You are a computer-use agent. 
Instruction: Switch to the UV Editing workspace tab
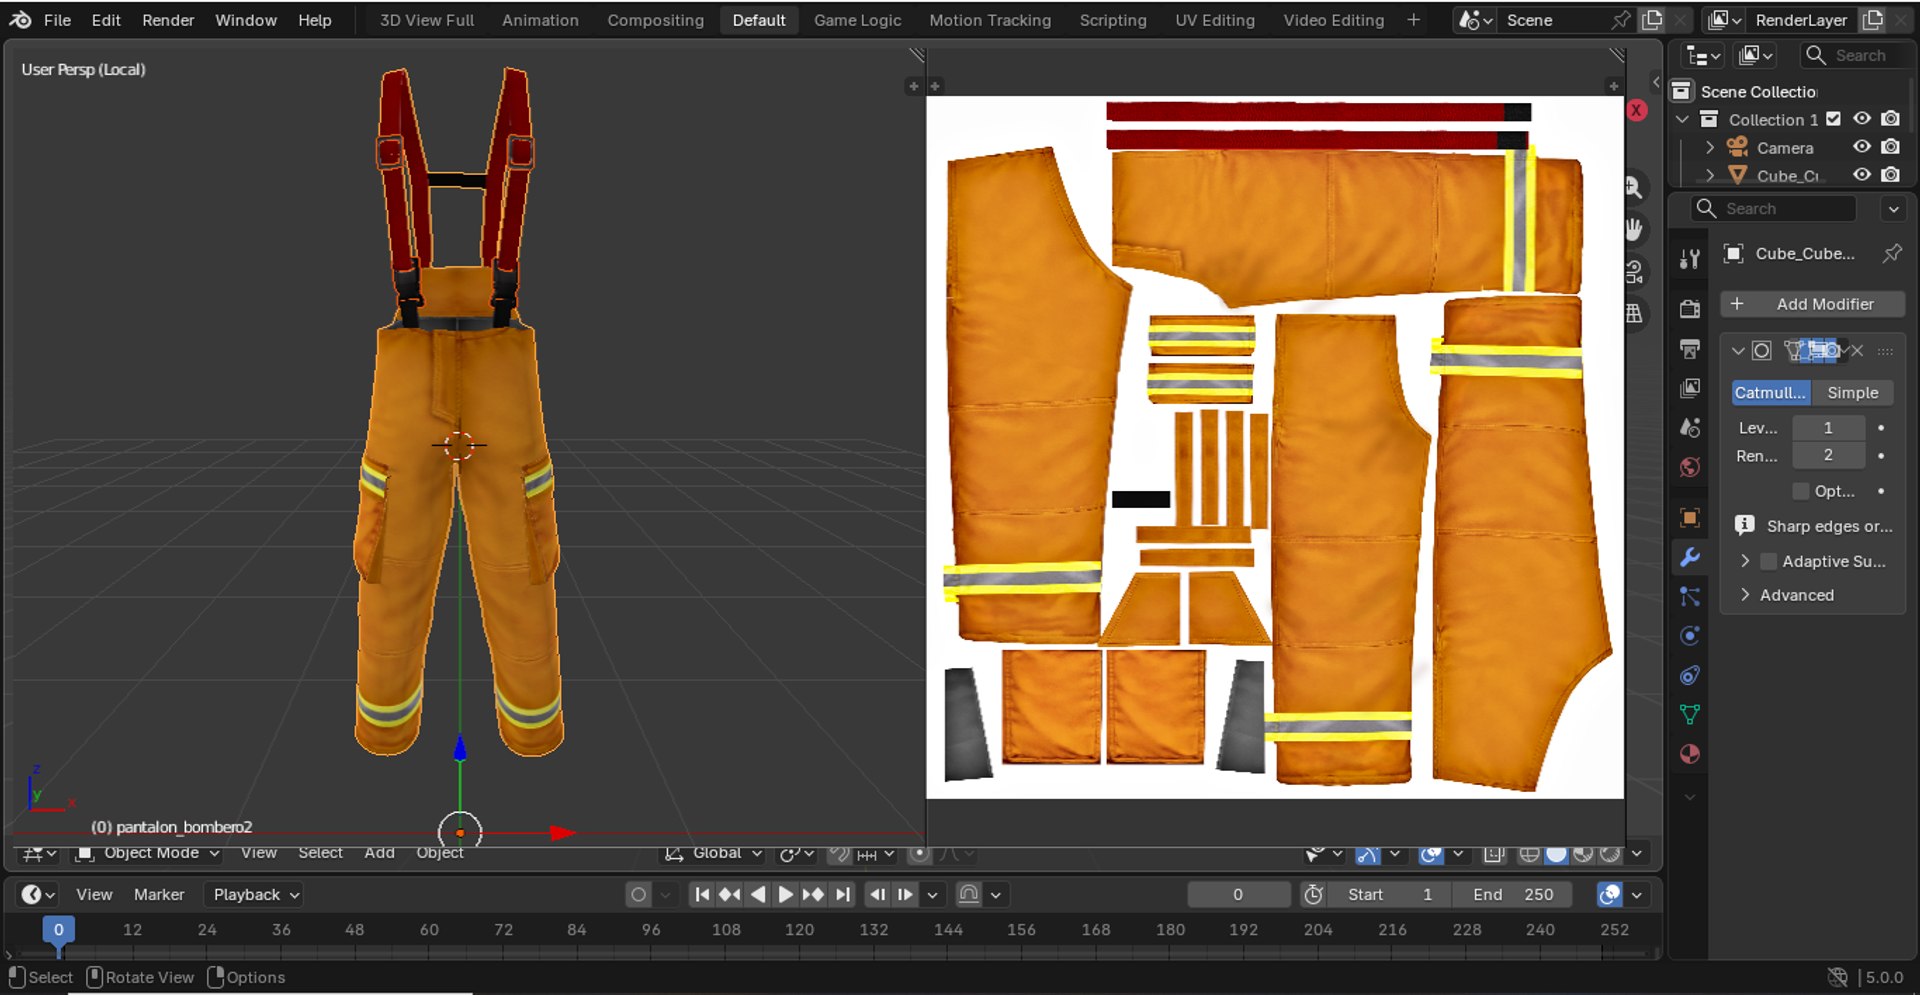pos(1215,20)
